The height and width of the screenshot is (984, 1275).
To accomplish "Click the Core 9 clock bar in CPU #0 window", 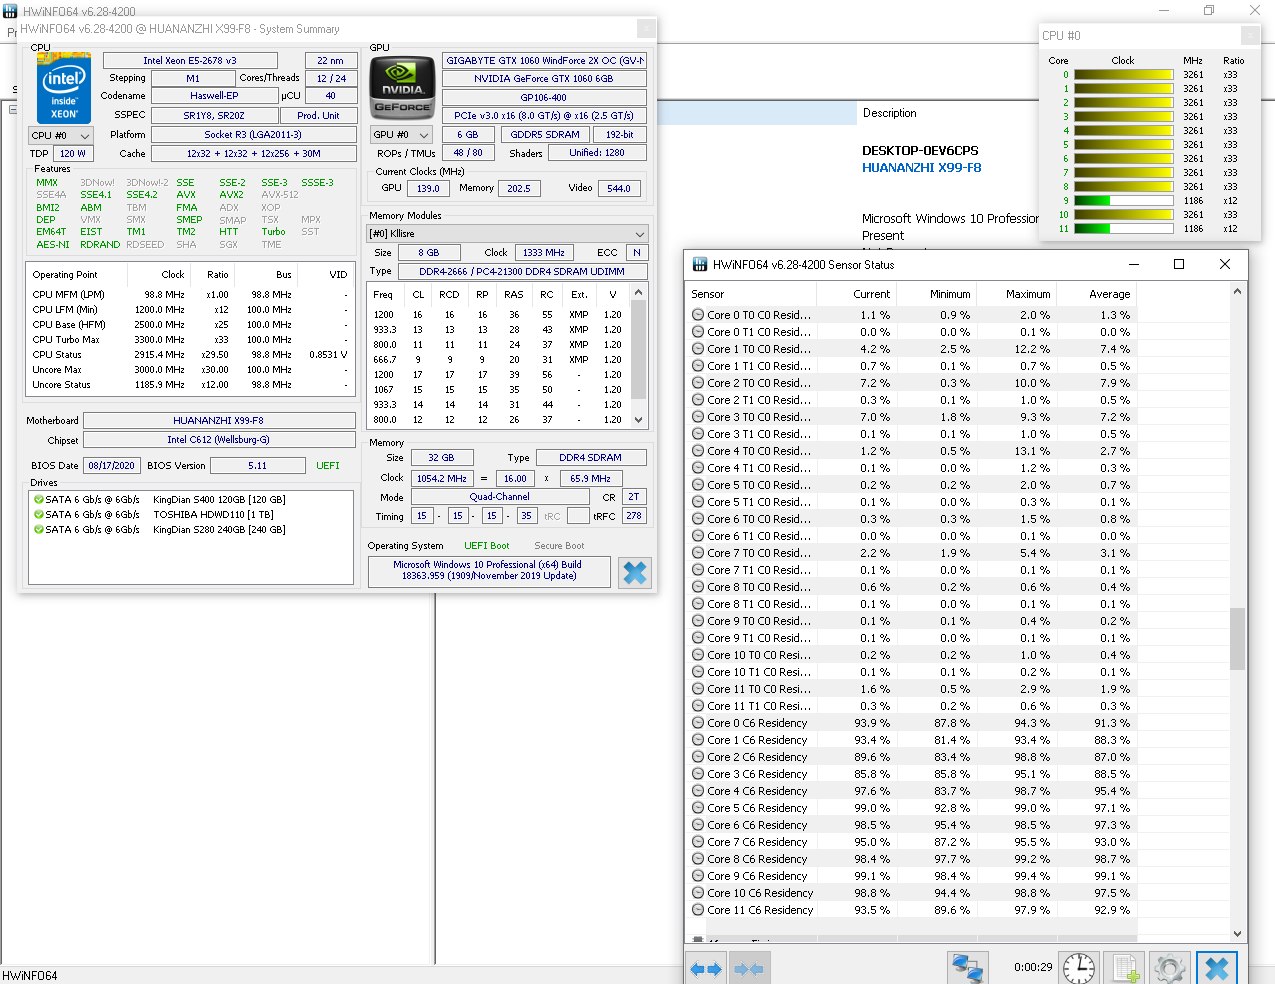I will pyautogui.click(x=1123, y=201).
